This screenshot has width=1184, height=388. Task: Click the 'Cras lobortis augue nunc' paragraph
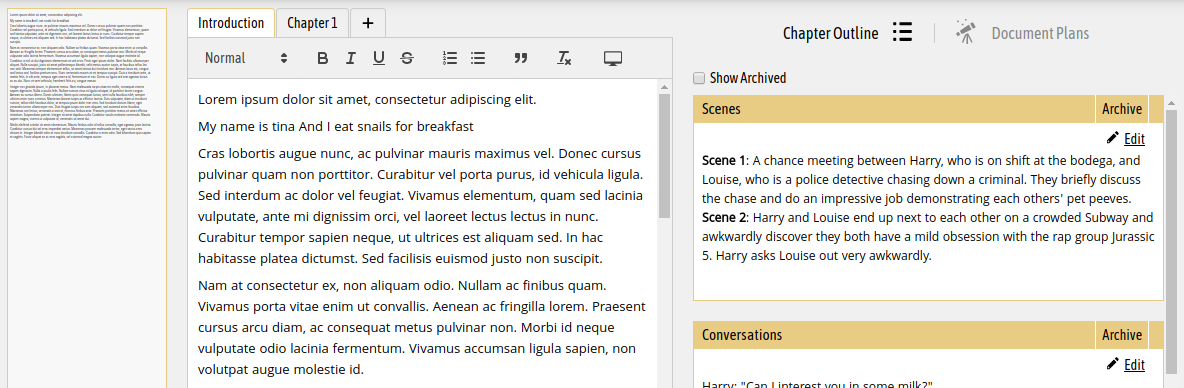(x=421, y=207)
